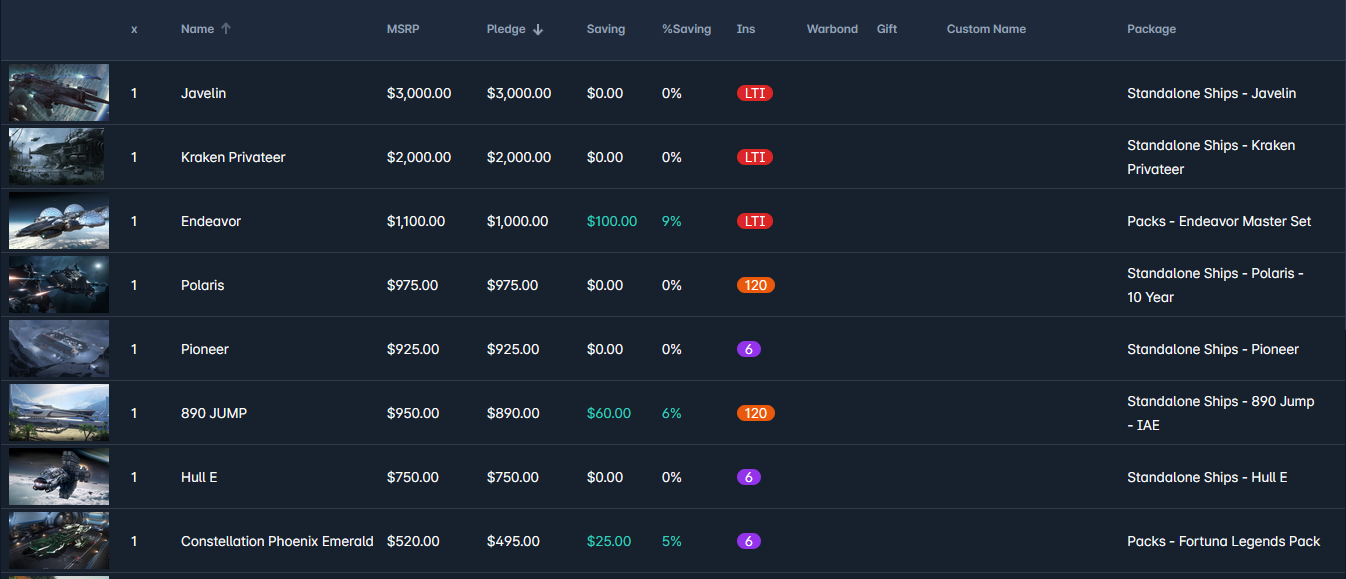Click the $60.00 saving for 890 JUMP
This screenshot has height=579, width=1346.
click(x=609, y=413)
